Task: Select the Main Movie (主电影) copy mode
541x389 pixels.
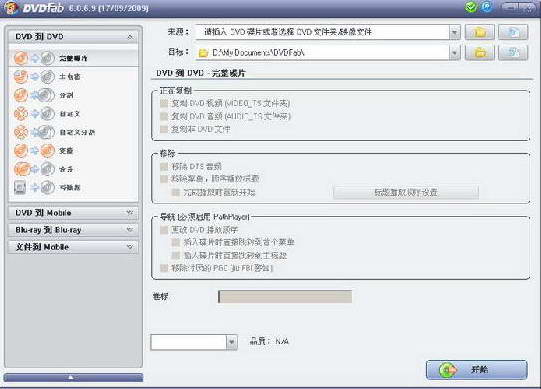Action: (73, 76)
